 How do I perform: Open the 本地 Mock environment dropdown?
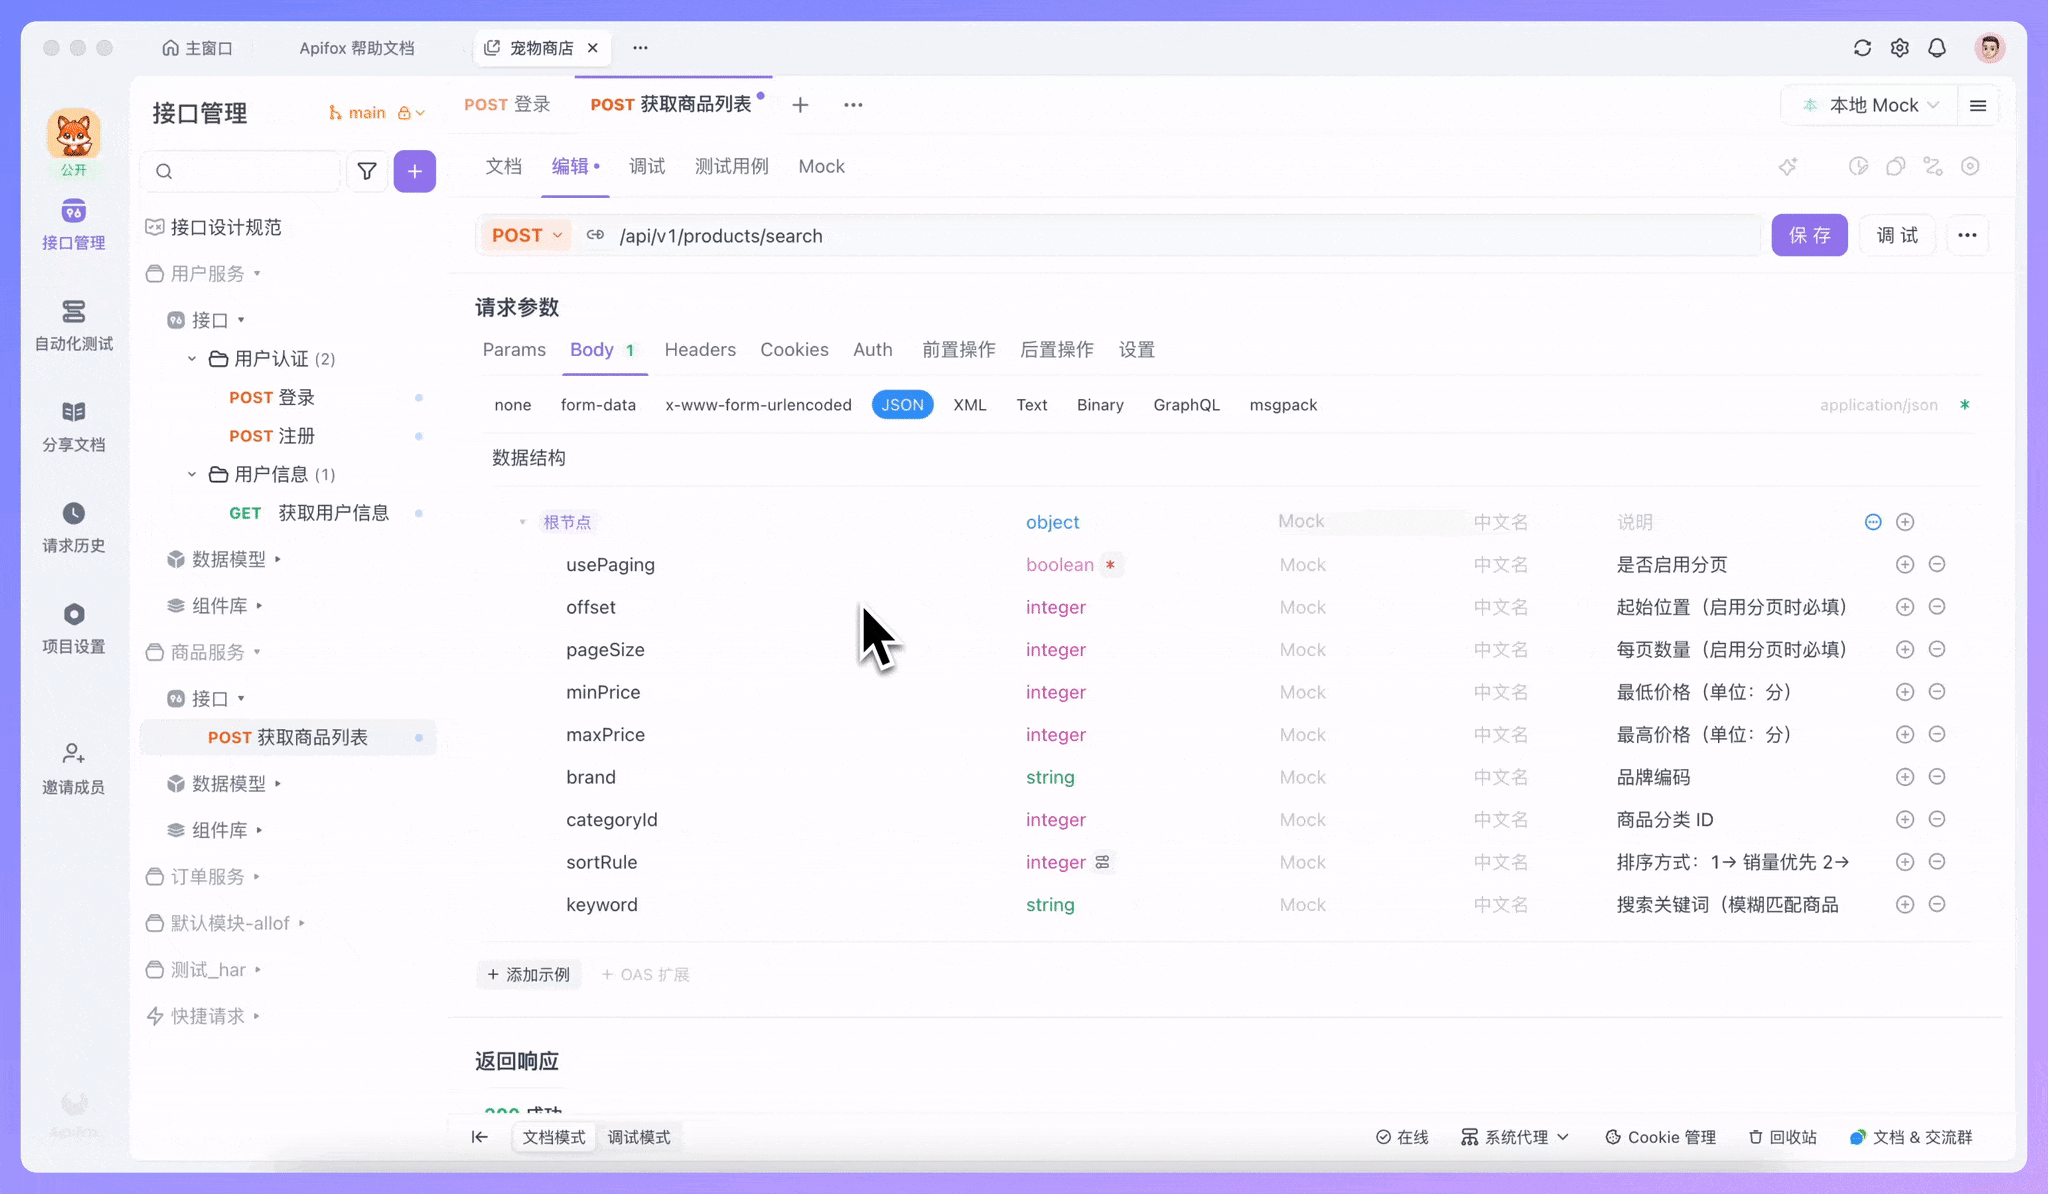pos(1868,104)
